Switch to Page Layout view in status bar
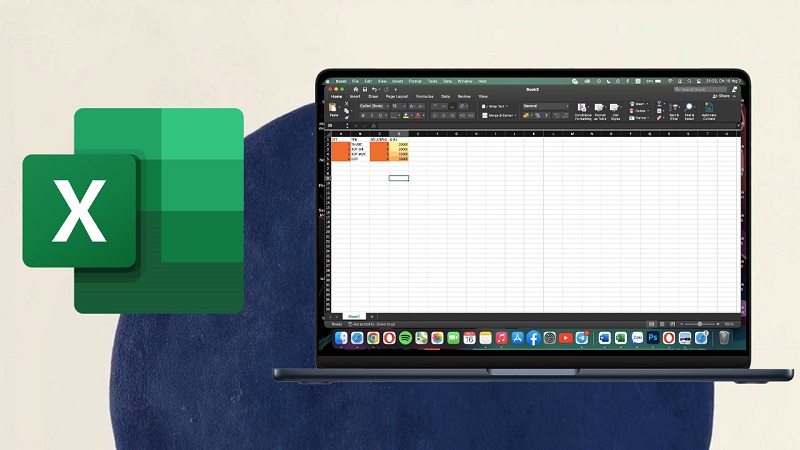This screenshot has width=800, height=450. tap(662, 324)
